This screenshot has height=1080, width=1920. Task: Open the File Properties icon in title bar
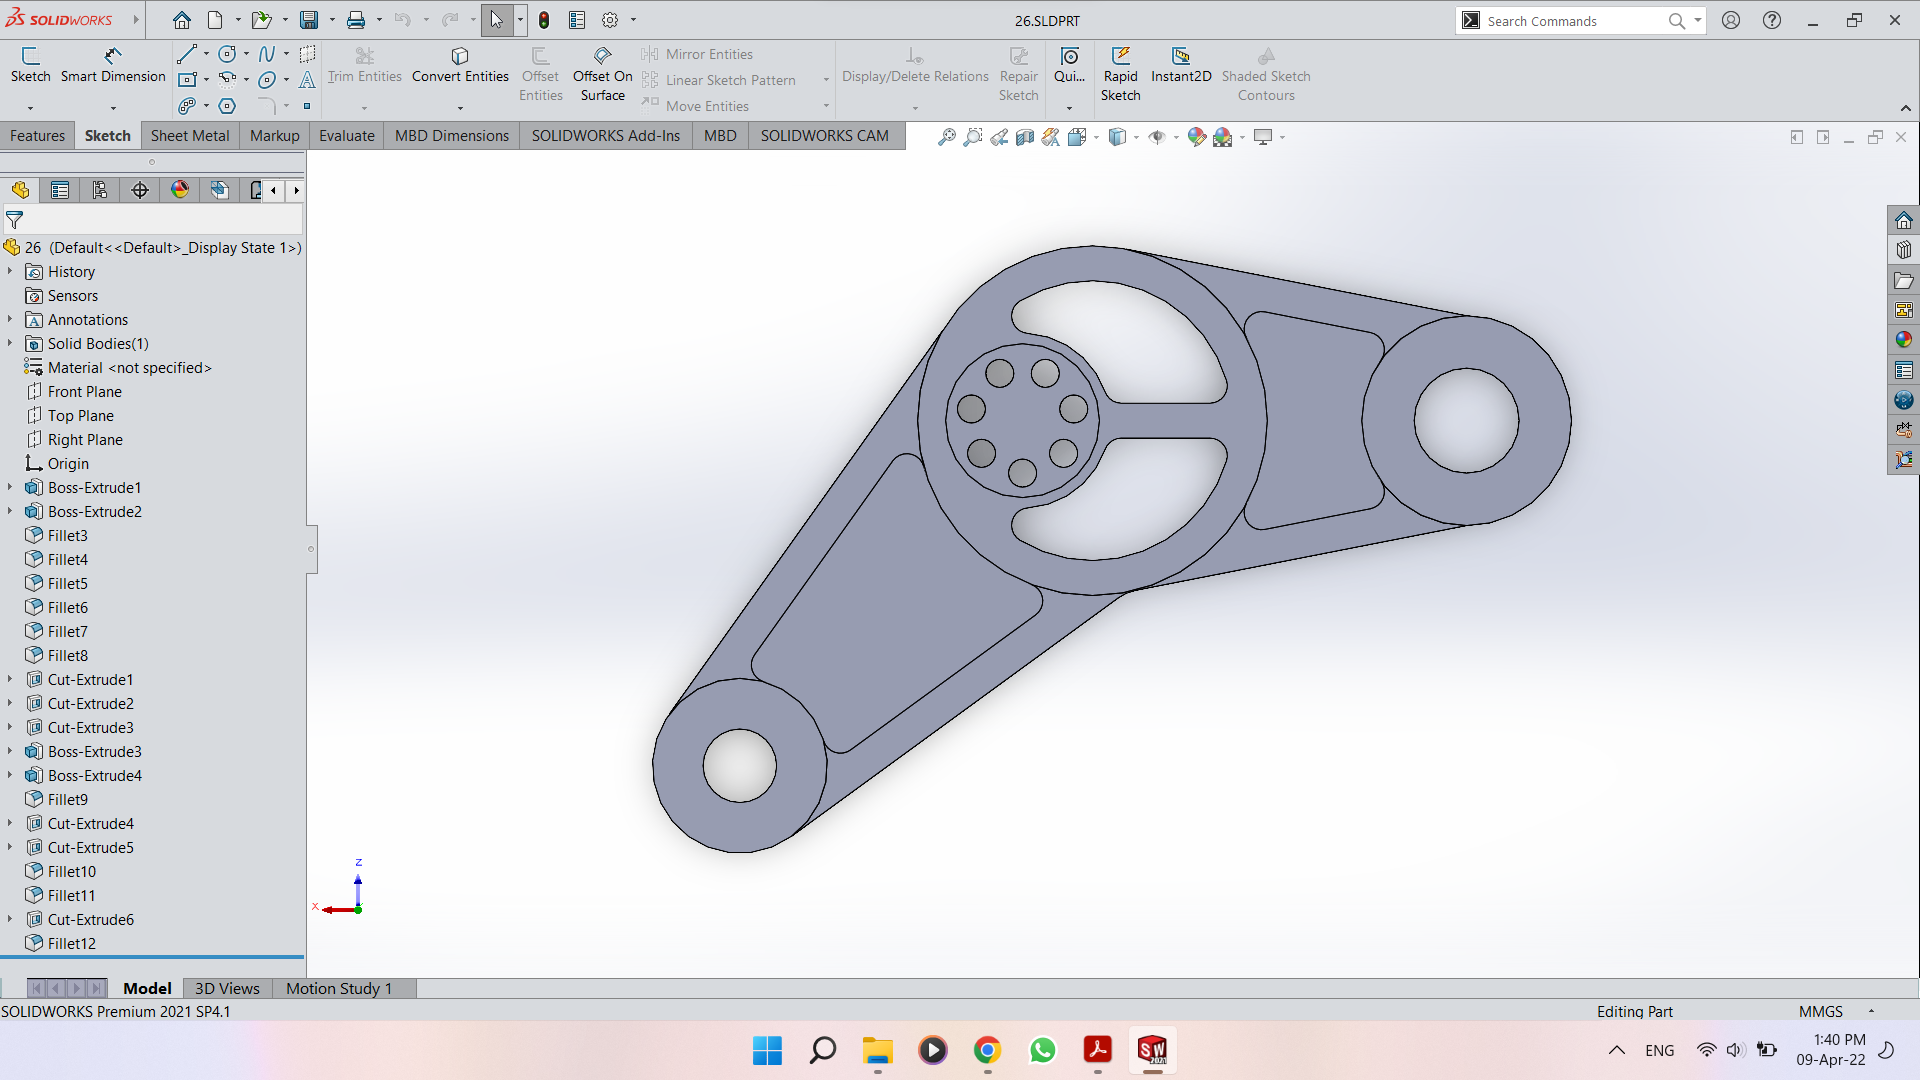click(577, 20)
